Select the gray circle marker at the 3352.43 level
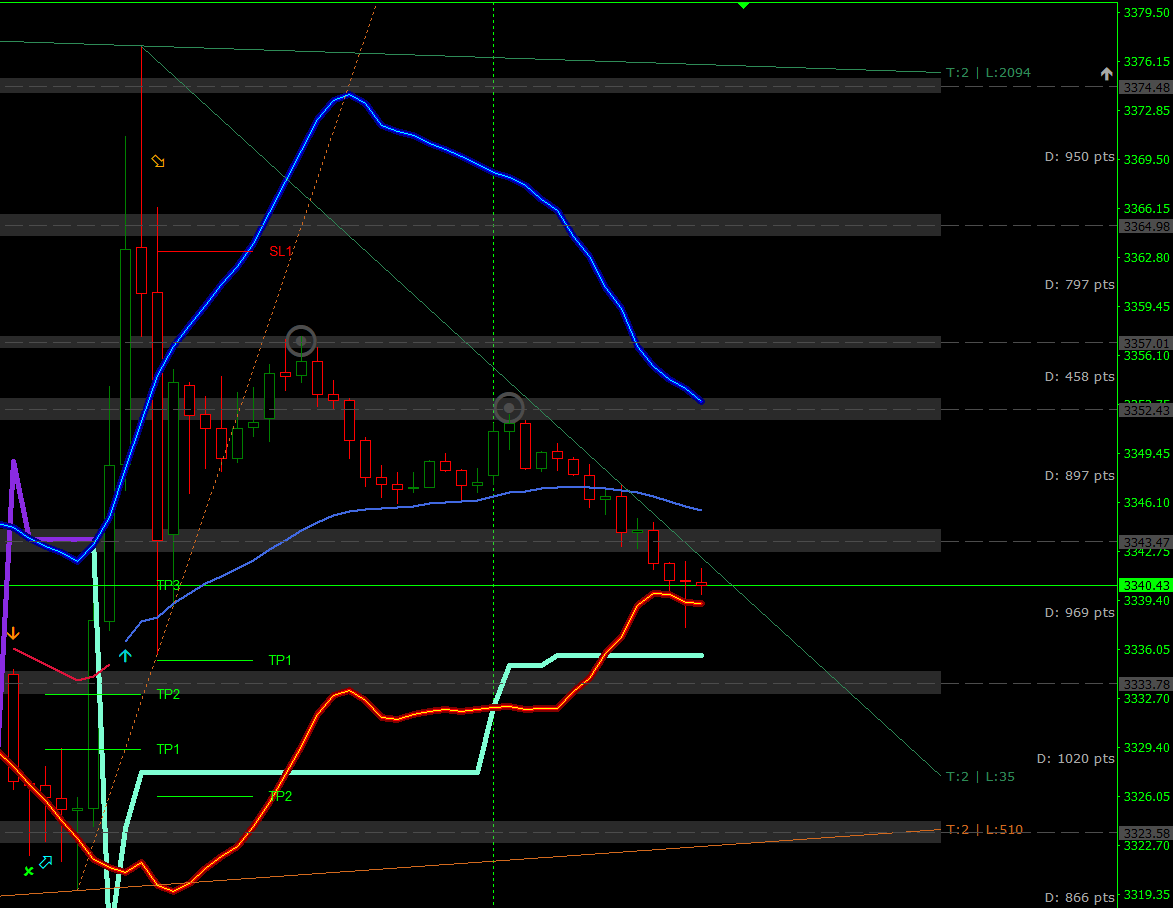This screenshot has width=1173, height=908. 509,408
